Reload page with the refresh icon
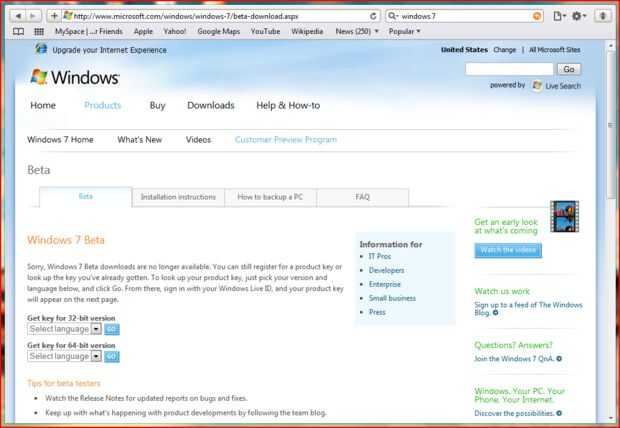Viewport: 620px width, 428px height. [373, 16]
